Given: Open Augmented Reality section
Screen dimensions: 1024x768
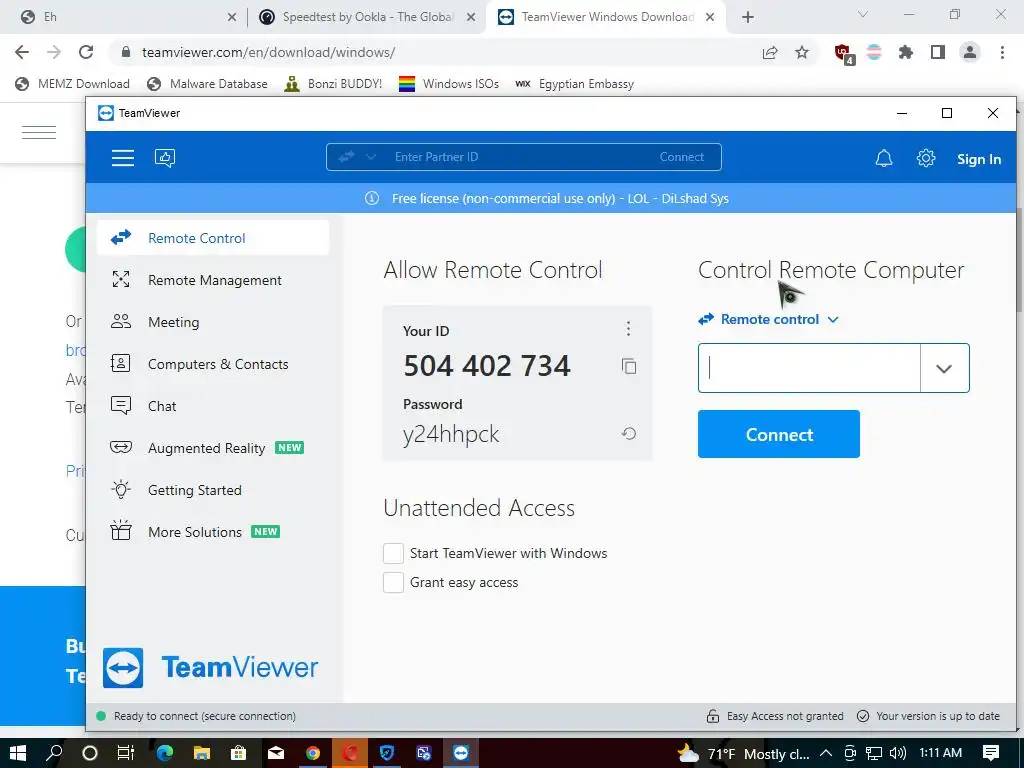Looking at the screenshot, I should pyautogui.click(x=213, y=448).
